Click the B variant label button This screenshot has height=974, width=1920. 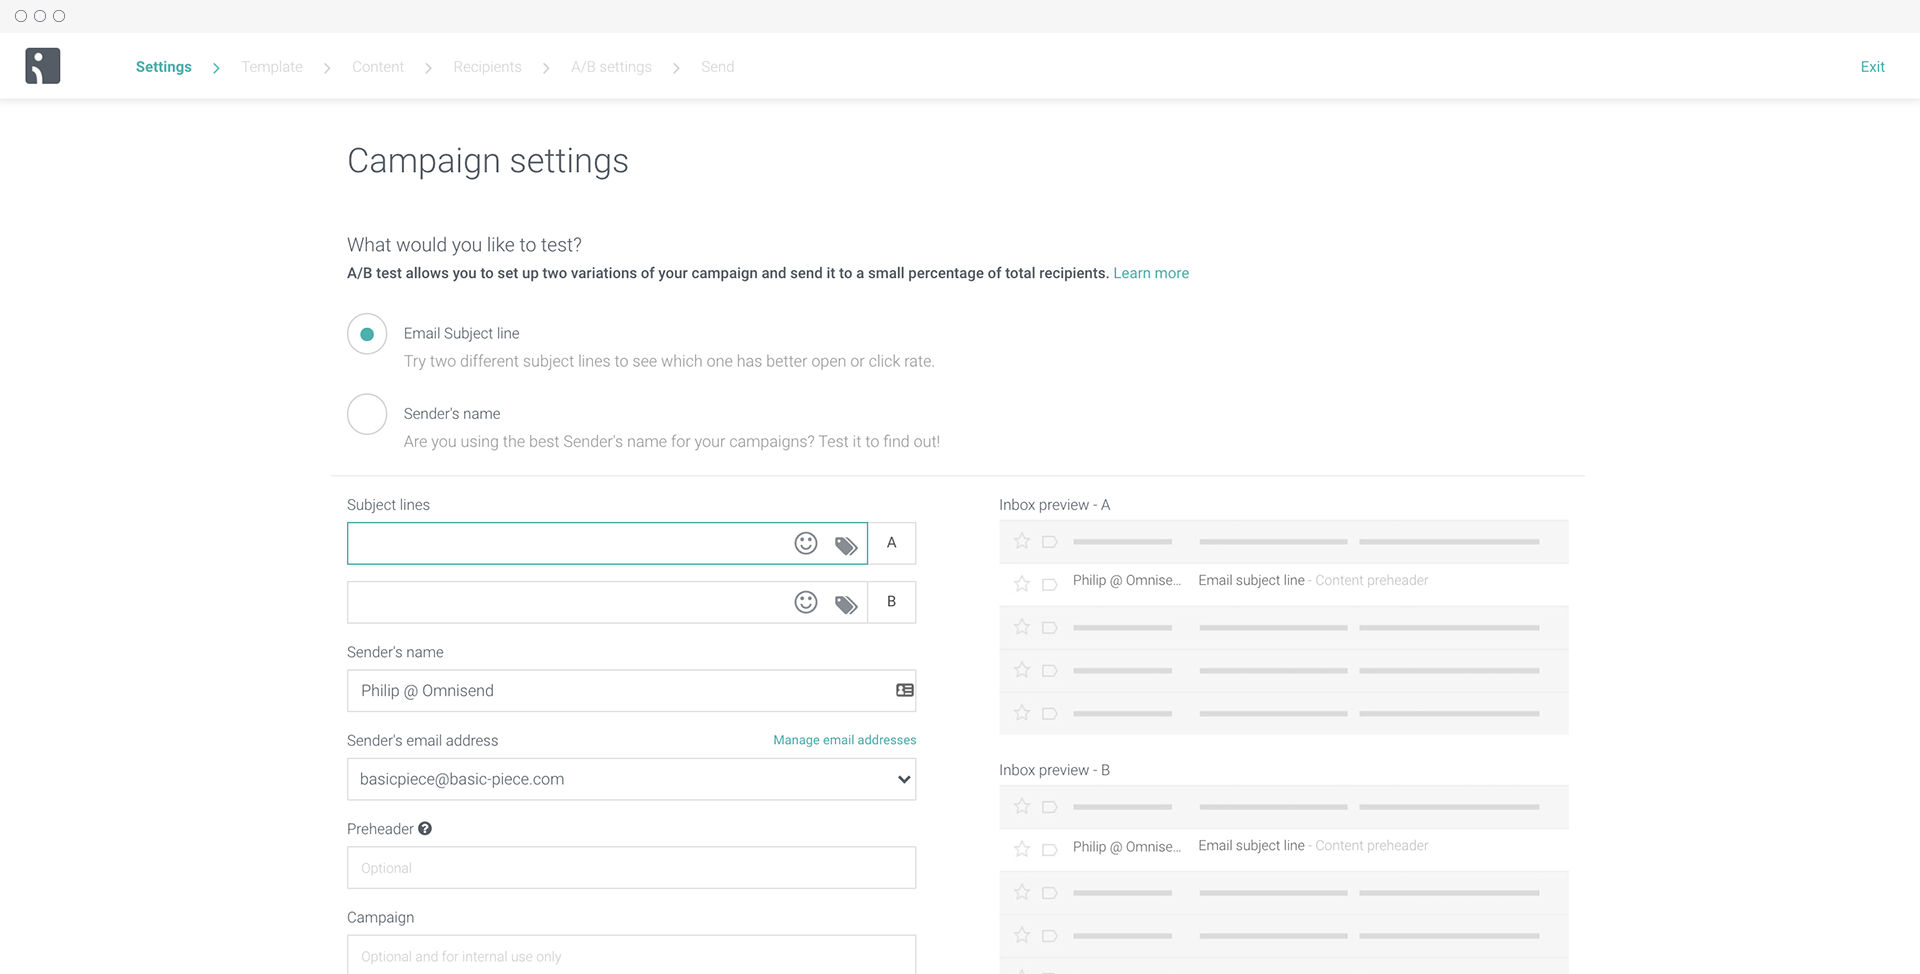[x=892, y=602]
